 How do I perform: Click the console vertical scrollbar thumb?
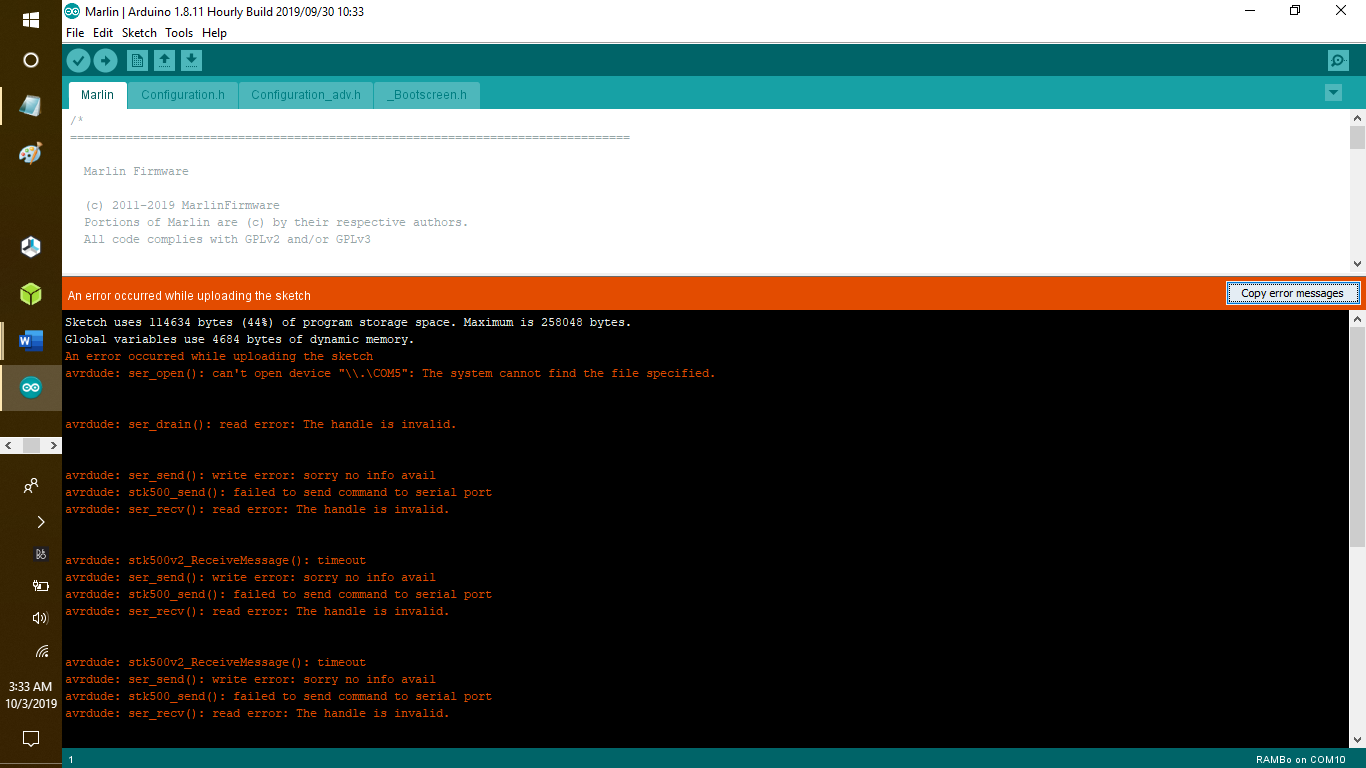[x=1357, y=436]
